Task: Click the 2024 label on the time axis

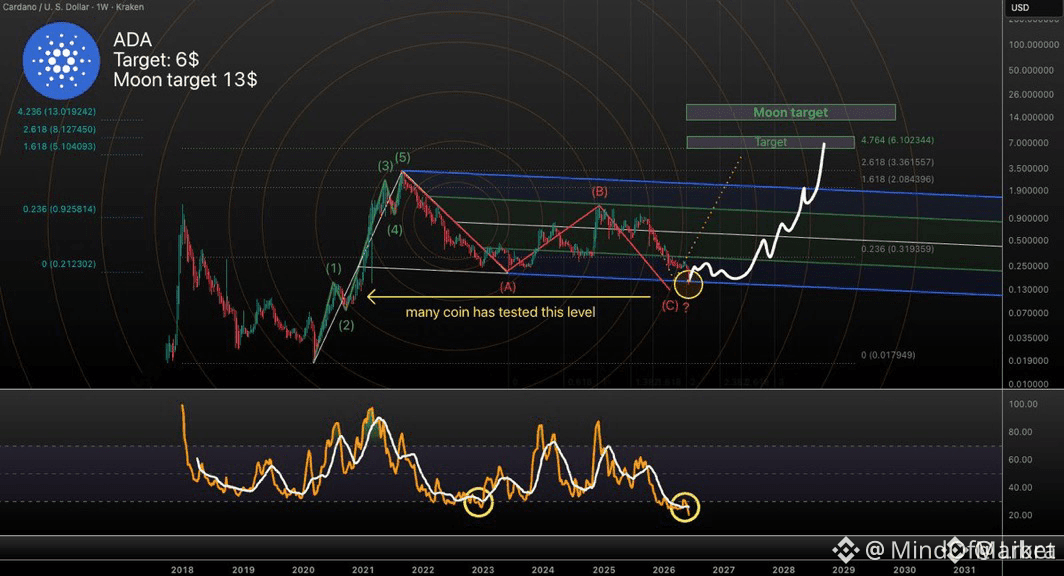Action: click(x=543, y=570)
